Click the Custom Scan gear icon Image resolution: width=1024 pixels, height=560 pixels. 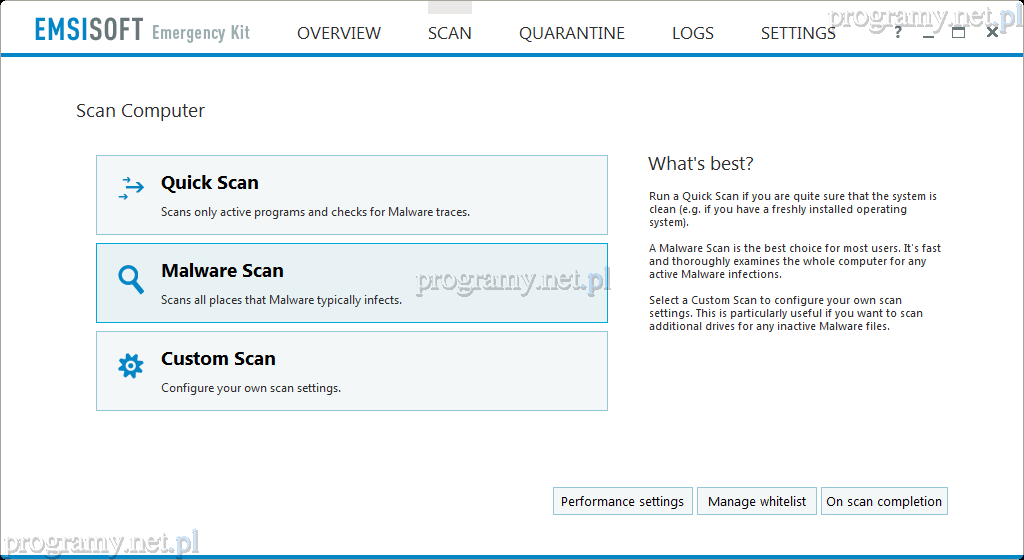pyautogui.click(x=131, y=366)
